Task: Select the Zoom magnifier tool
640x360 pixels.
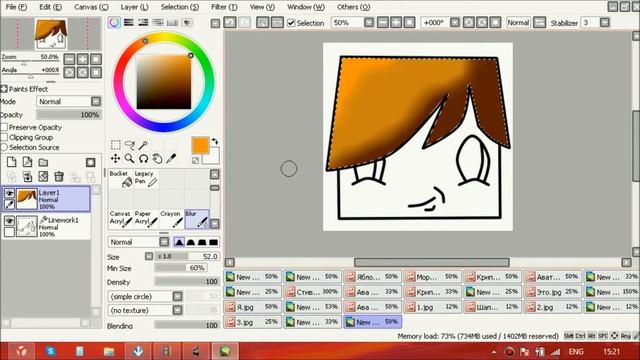Action: click(x=129, y=158)
